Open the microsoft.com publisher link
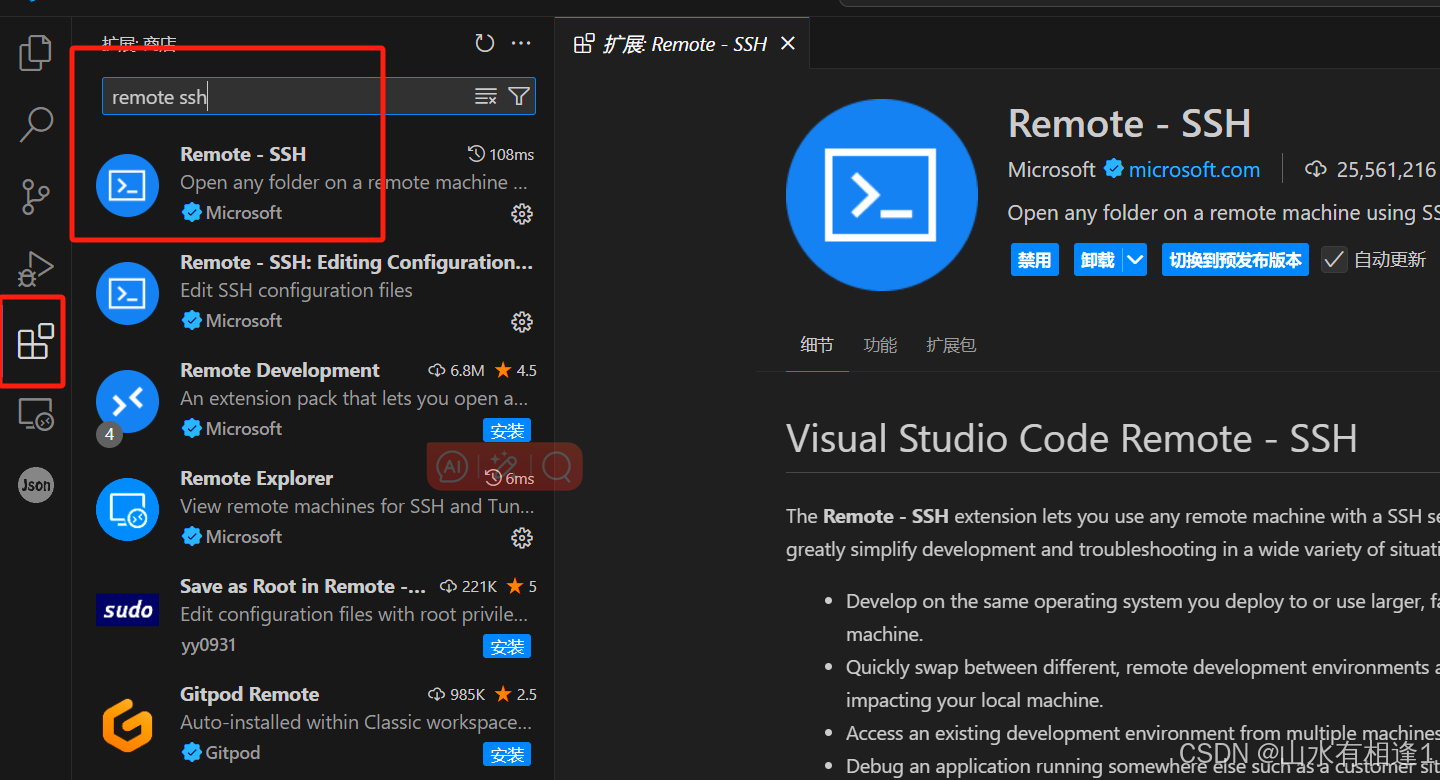1440x780 pixels. (1194, 170)
